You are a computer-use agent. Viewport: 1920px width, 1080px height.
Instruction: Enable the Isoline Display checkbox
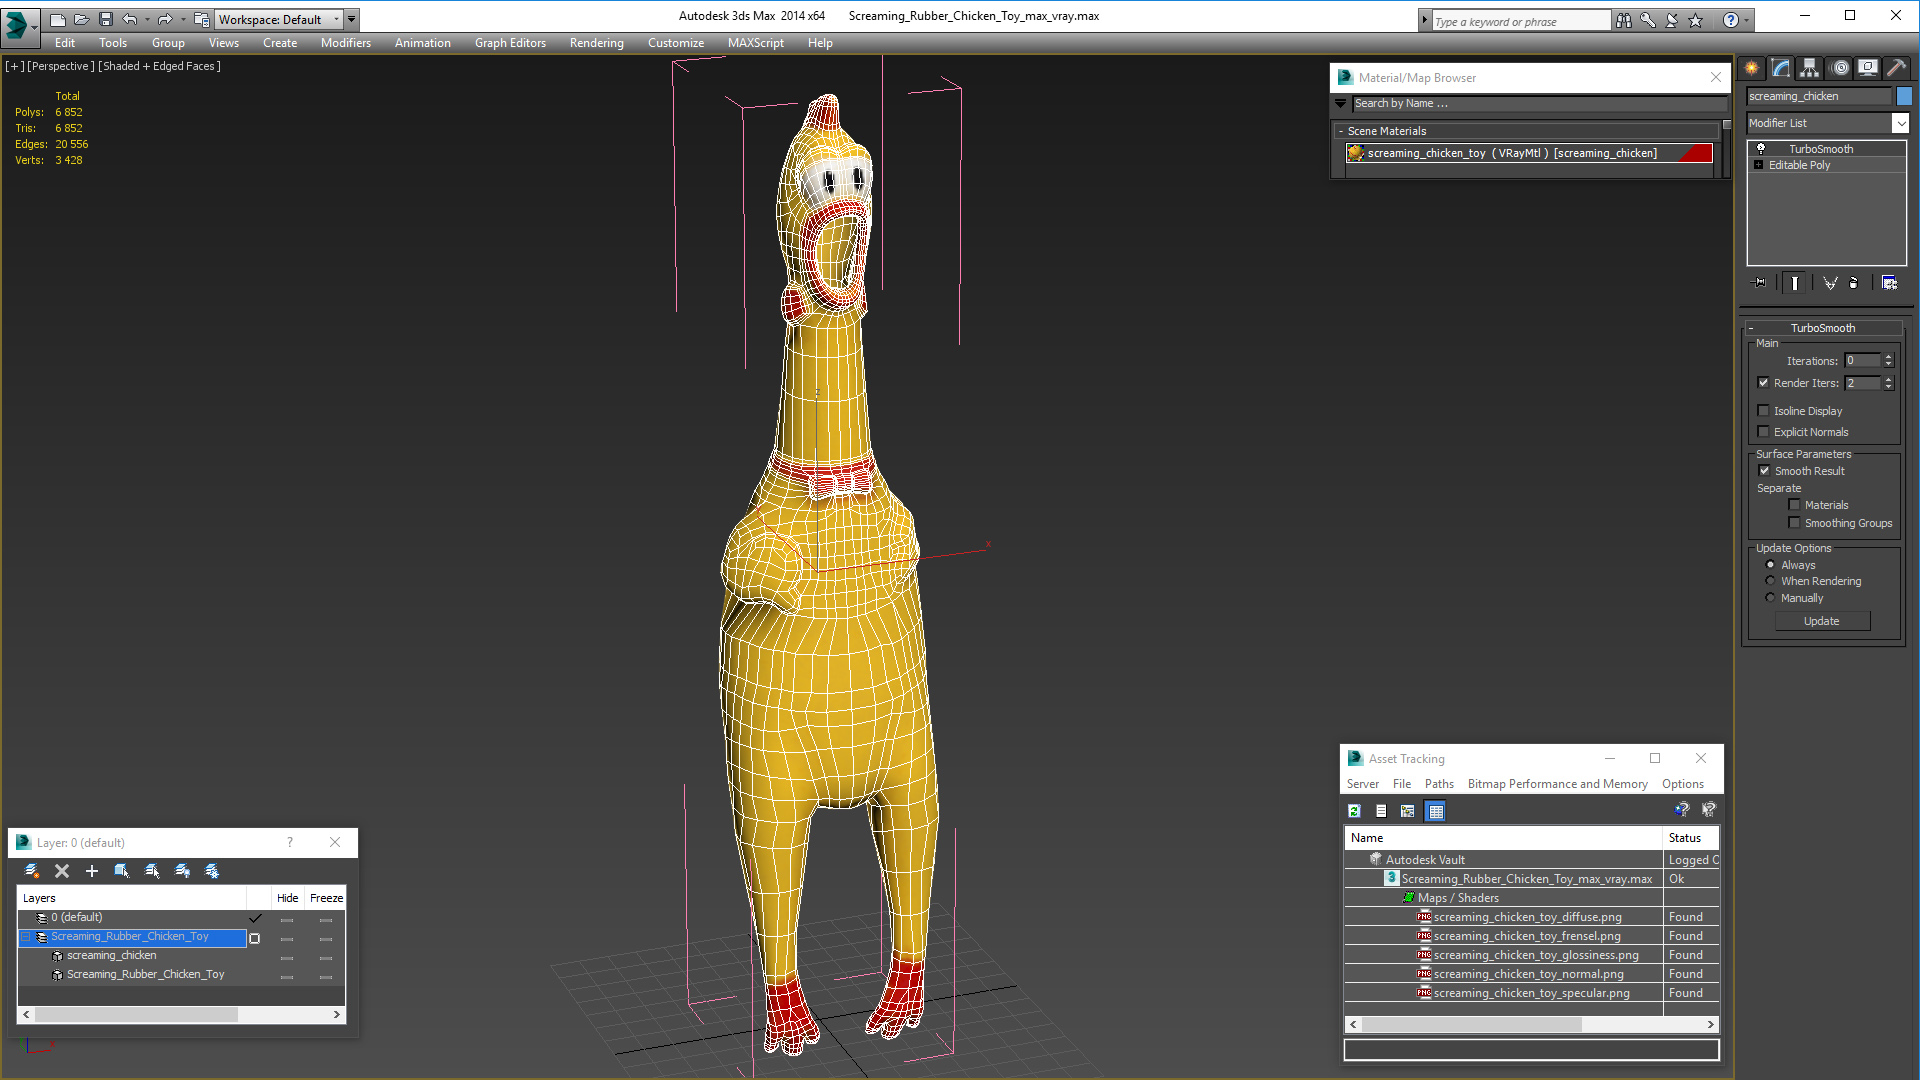pos(1764,411)
